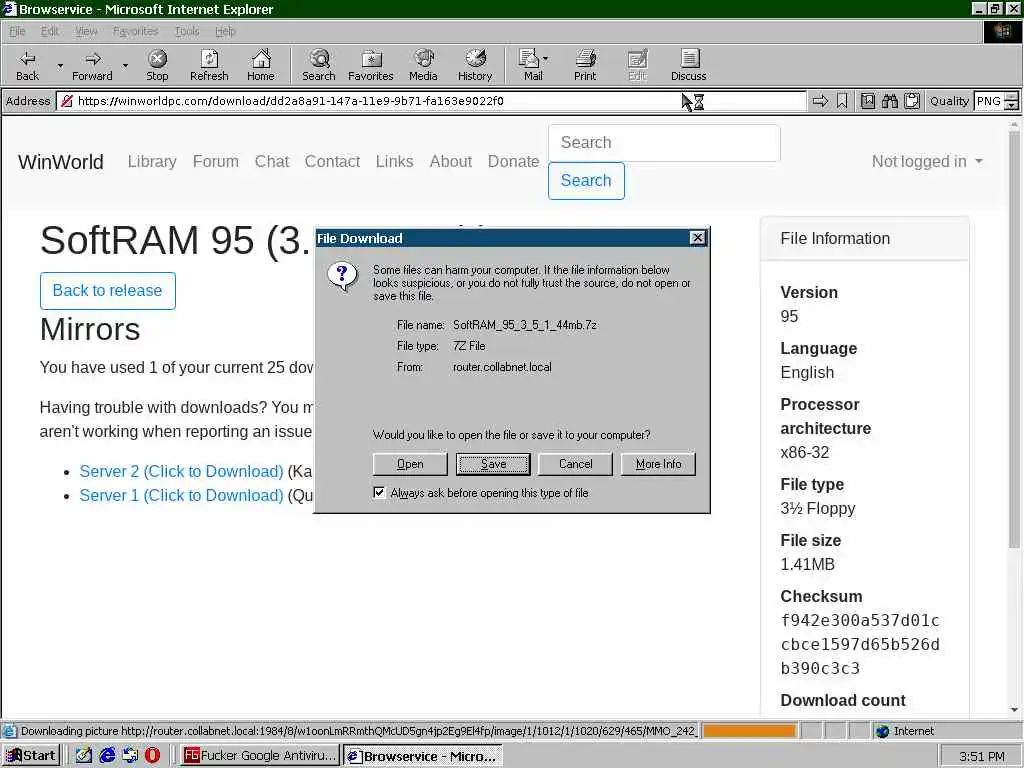
Task: Click the Start button on taskbar
Action: 31,756
